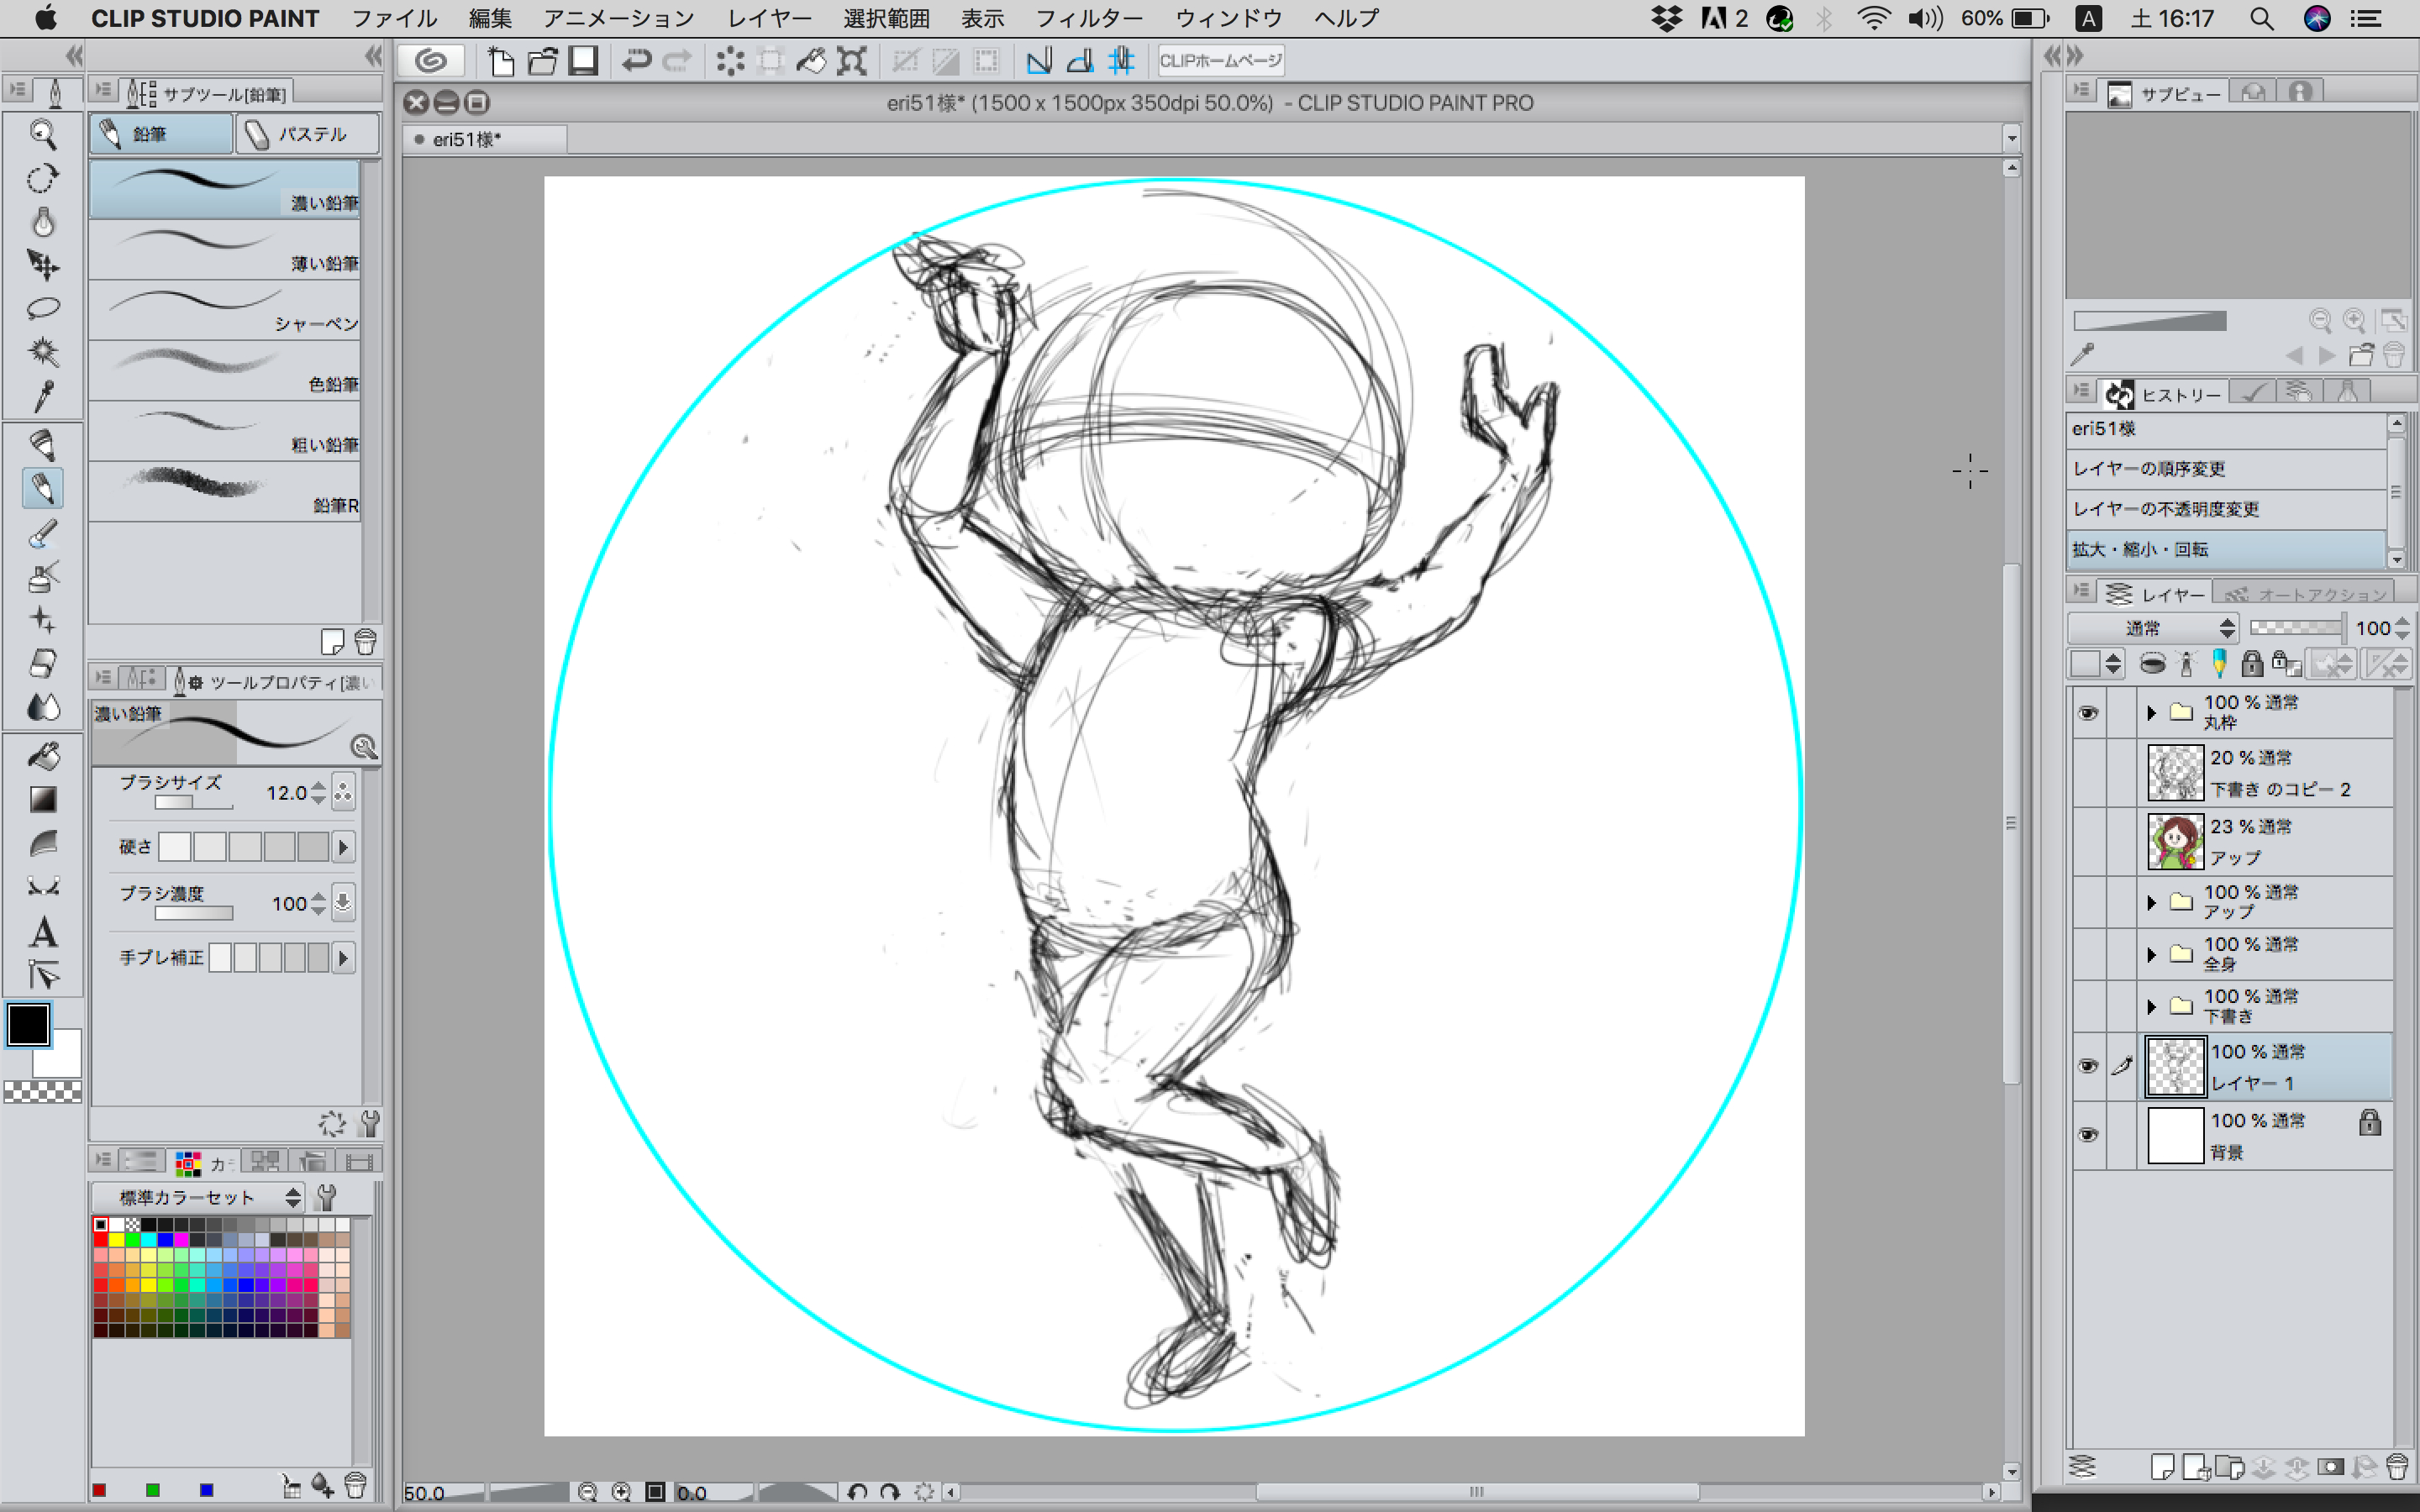Open the フィルター menu
This screenshot has height=1512, width=2420.
(x=1088, y=18)
